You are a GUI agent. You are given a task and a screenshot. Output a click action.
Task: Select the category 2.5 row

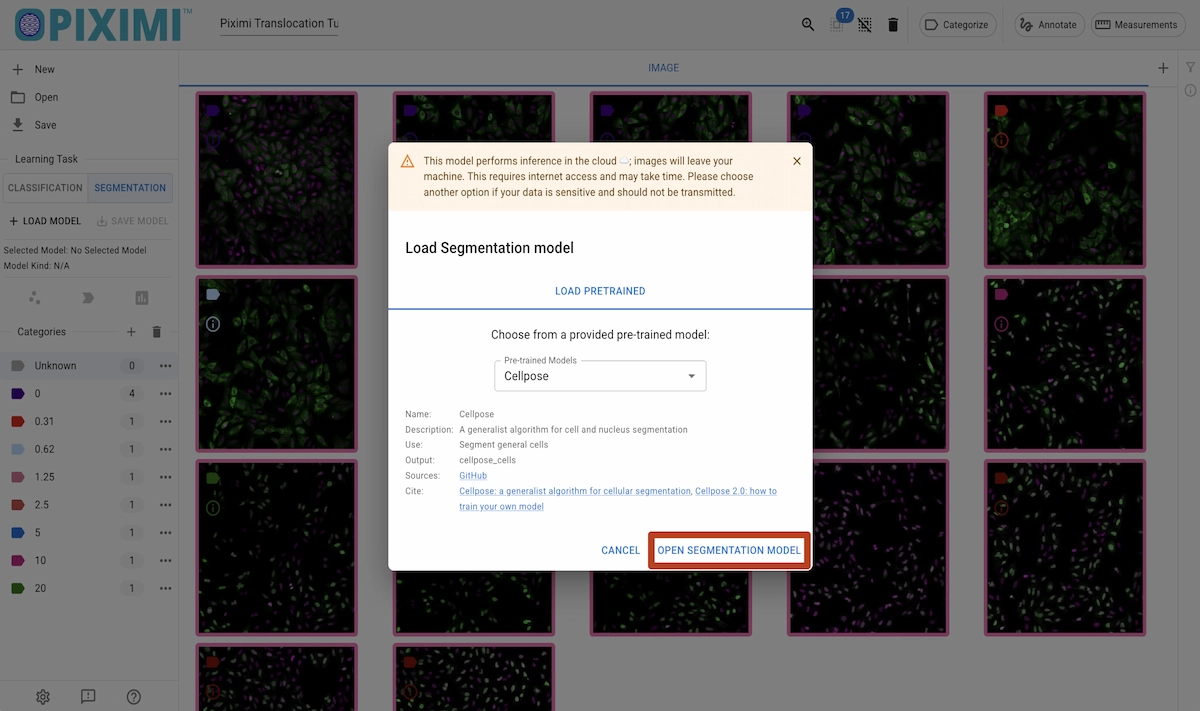point(89,505)
